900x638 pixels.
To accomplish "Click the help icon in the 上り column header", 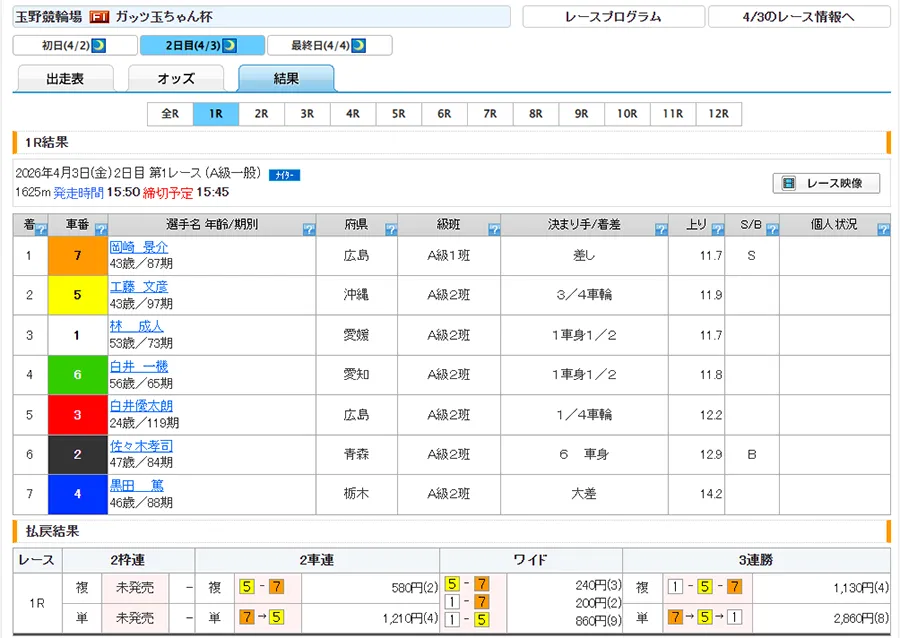I will click(717, 230).
